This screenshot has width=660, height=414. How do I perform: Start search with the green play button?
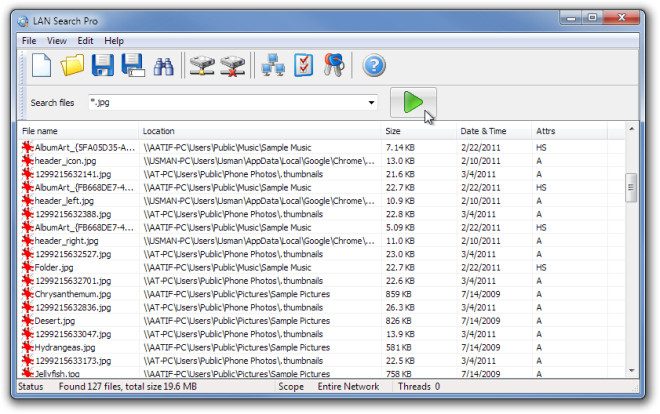pos(413,103)
